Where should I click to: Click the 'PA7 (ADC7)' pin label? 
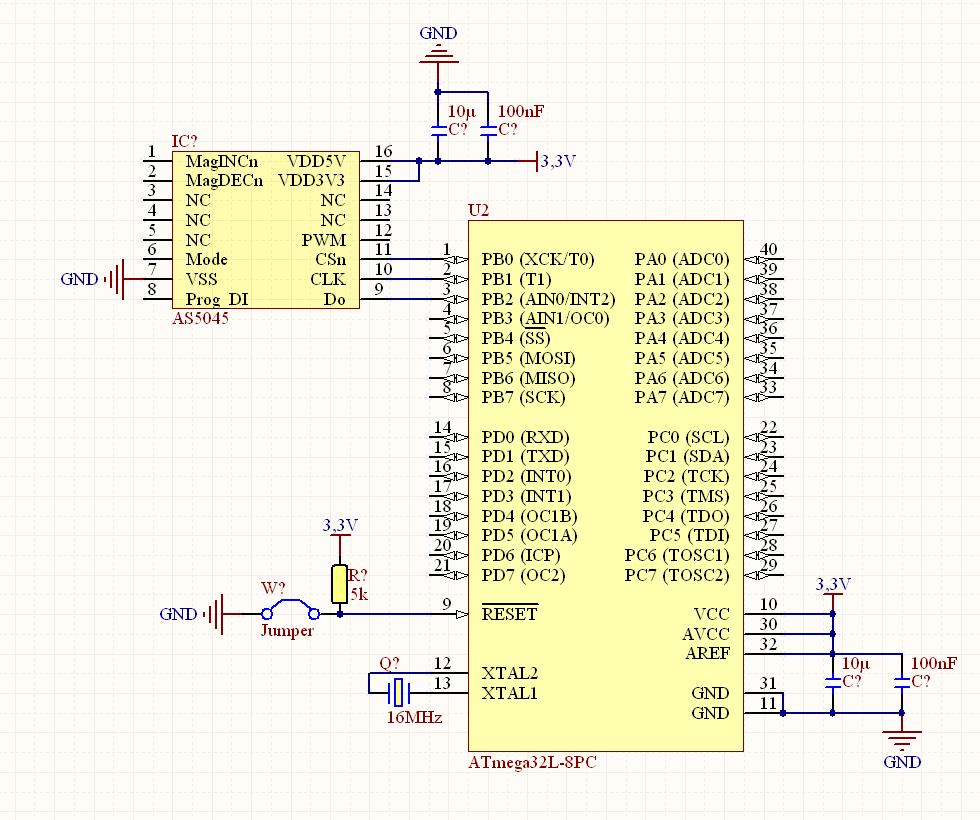(682, 398)
